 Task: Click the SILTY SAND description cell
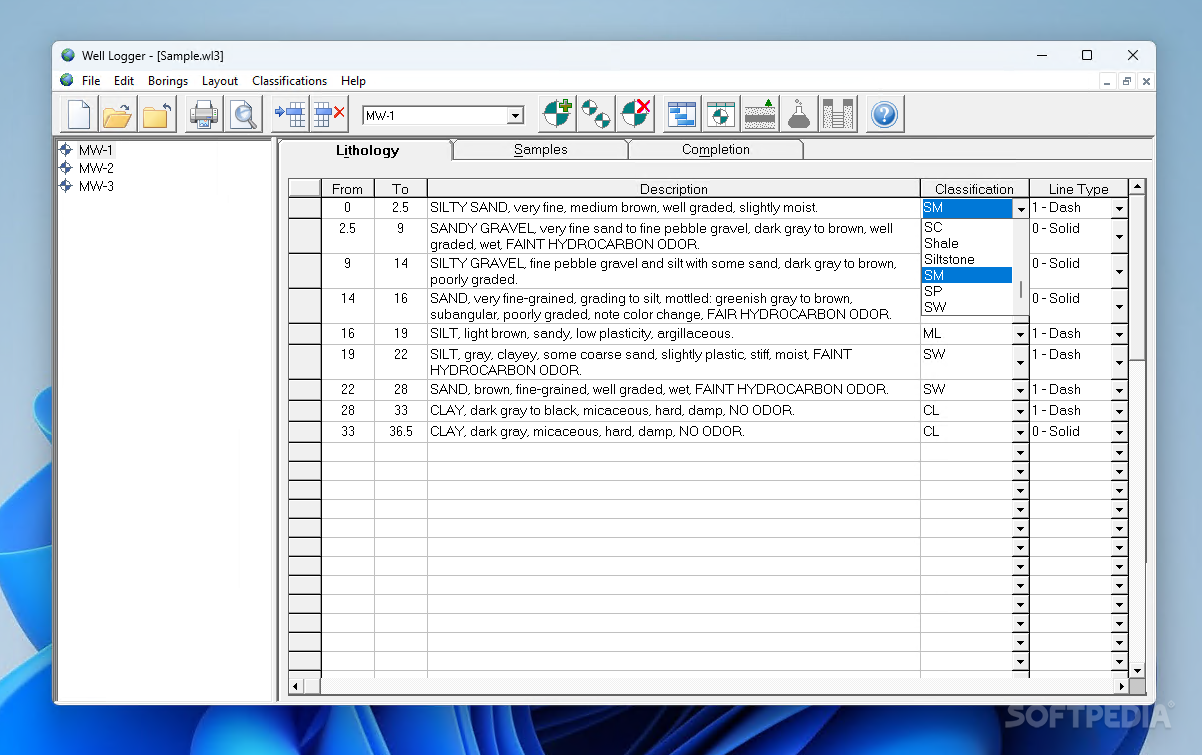pyautogui.click(x=674, y=208)
